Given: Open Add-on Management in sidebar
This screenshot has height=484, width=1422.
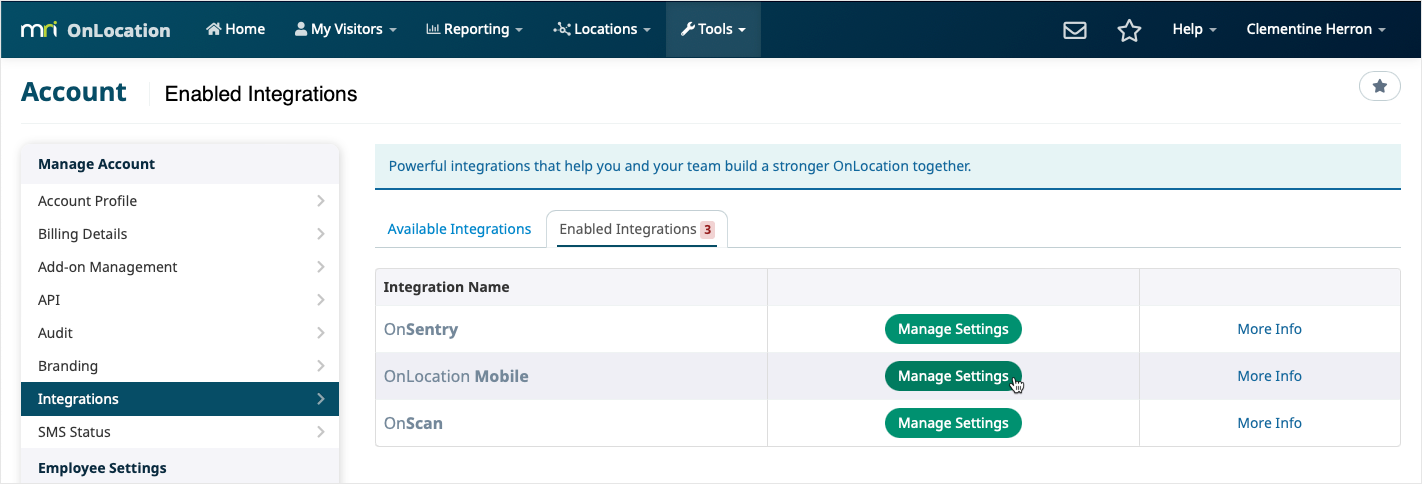Looking at the screenshot, I should [180, 267].
